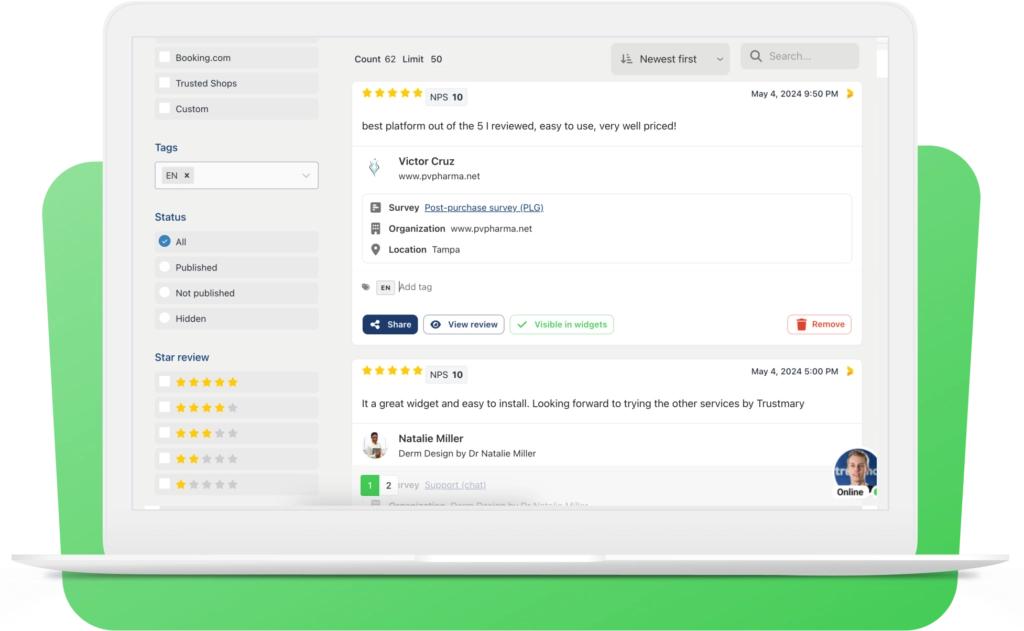Go to page 1 of reviews

click(370, 485)
